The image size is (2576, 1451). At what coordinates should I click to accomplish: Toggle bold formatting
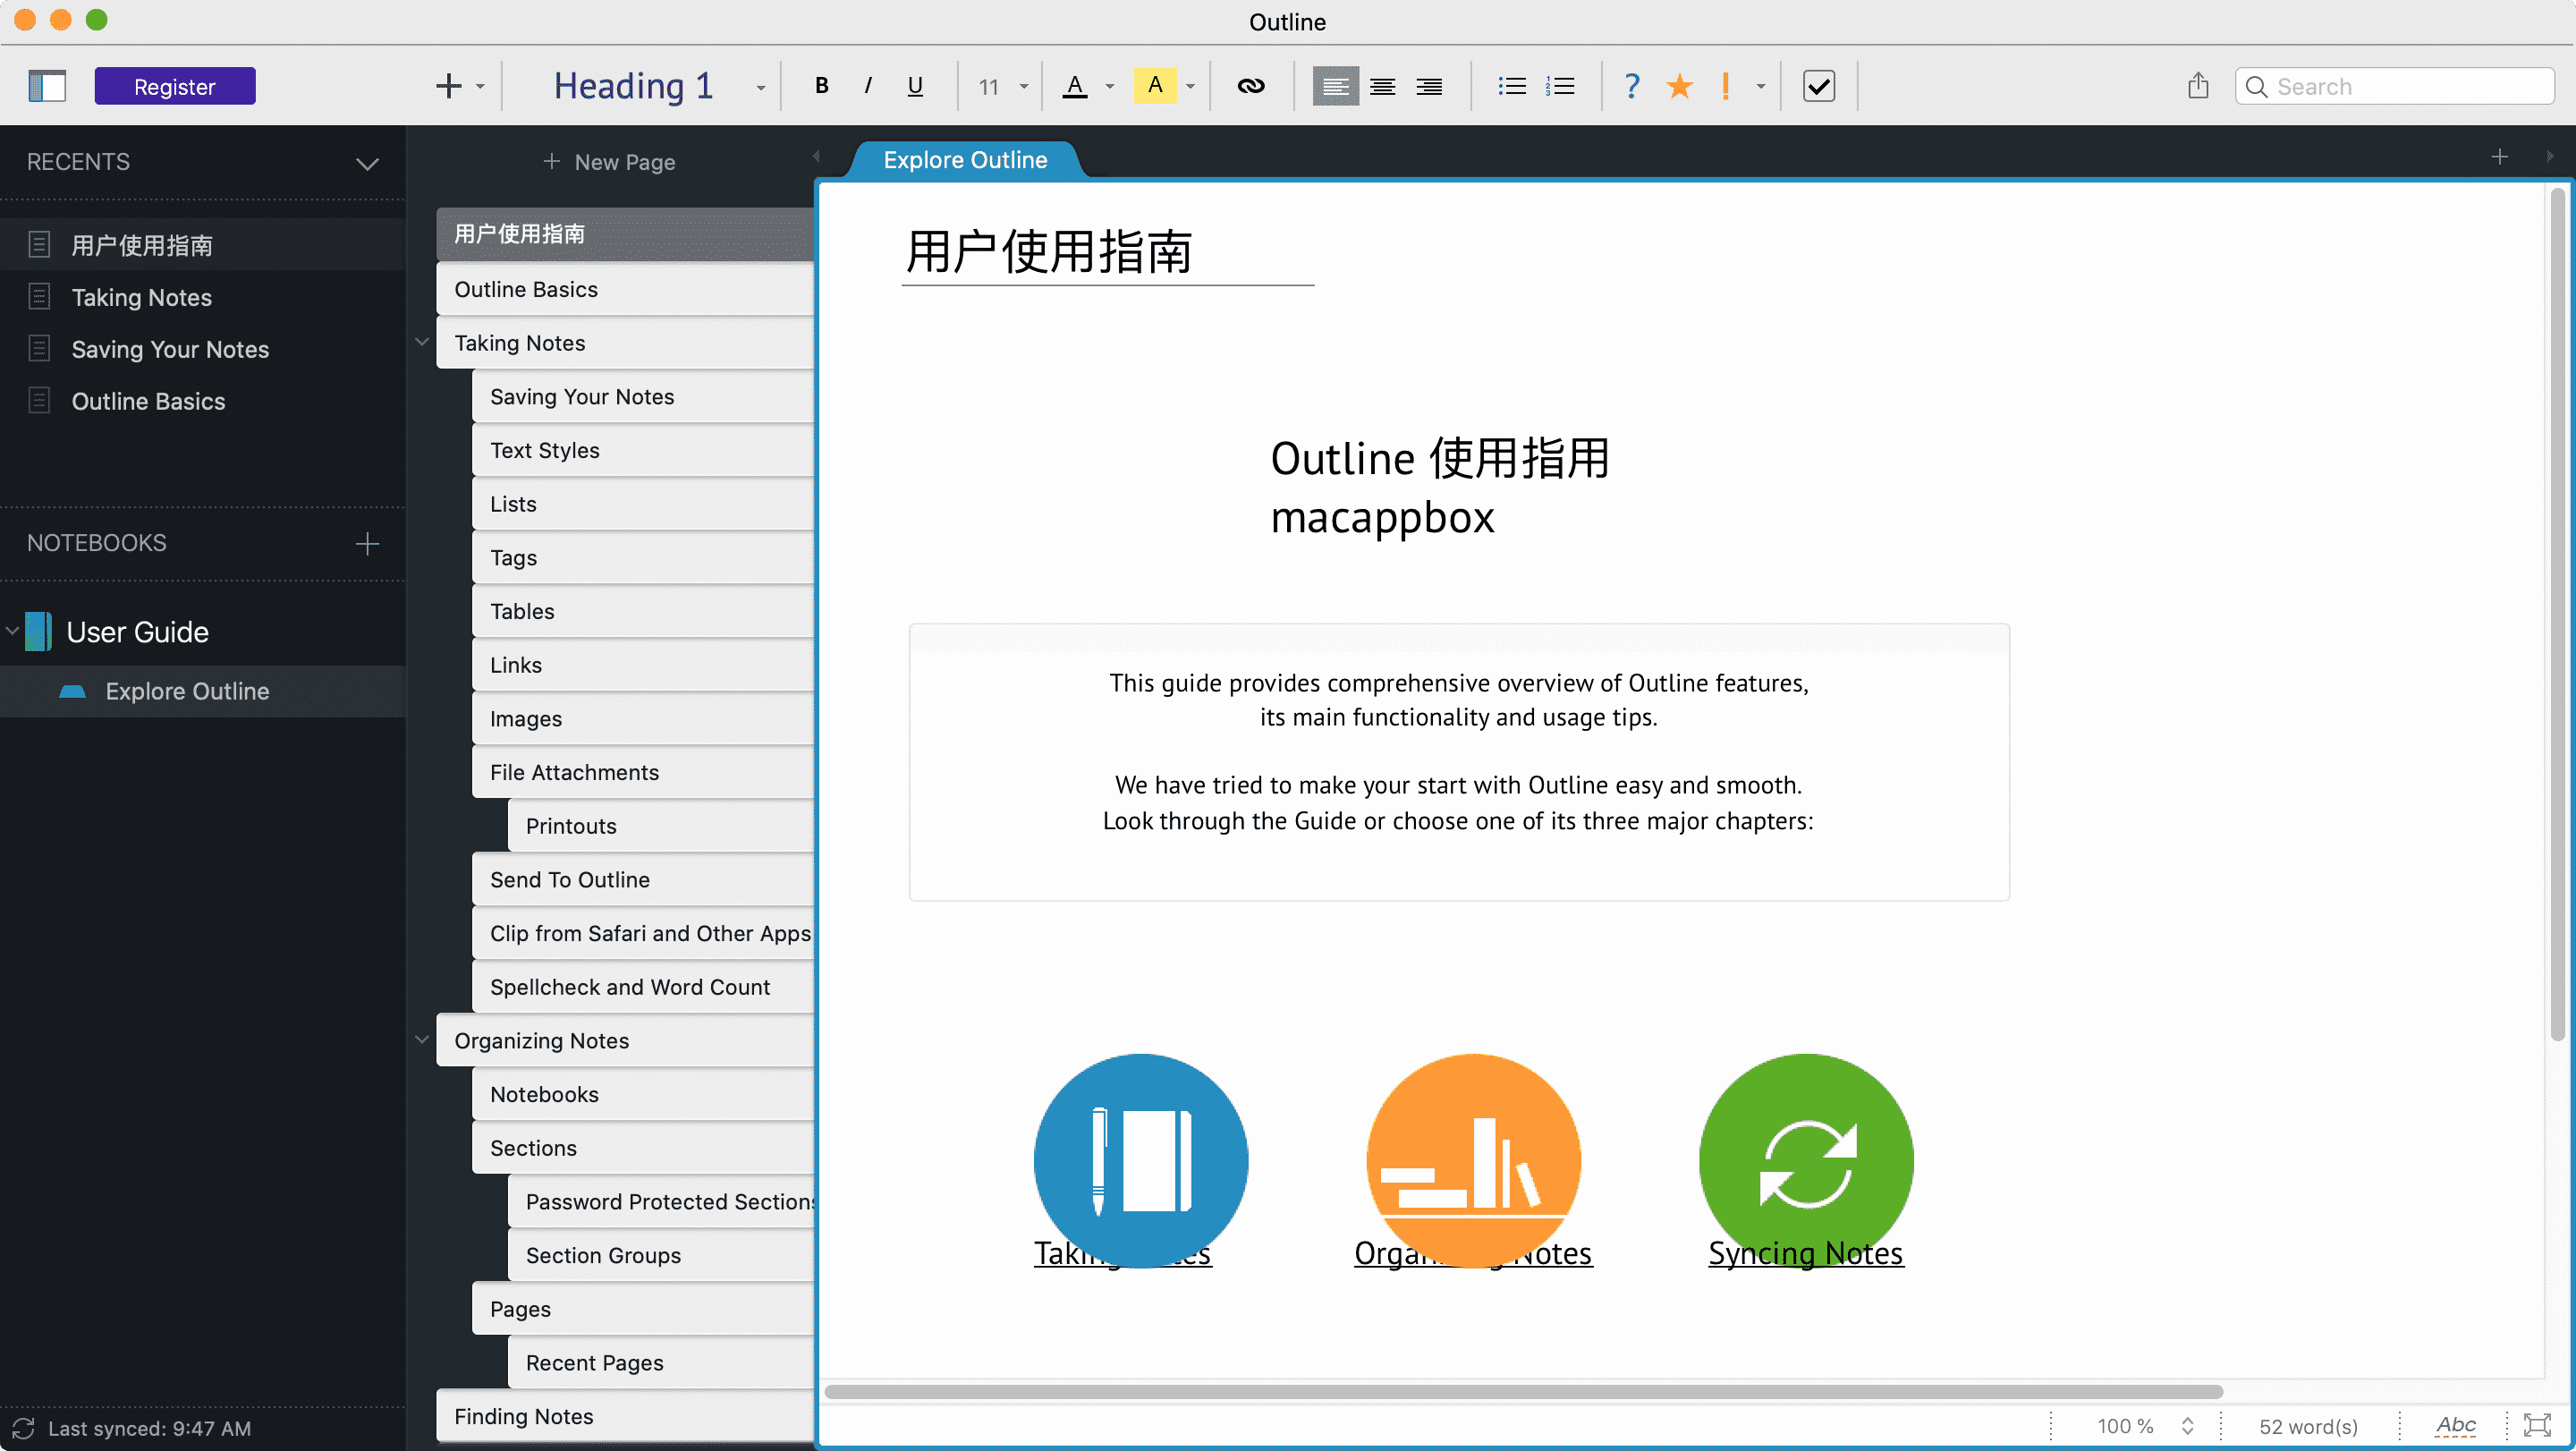point(821,86)
